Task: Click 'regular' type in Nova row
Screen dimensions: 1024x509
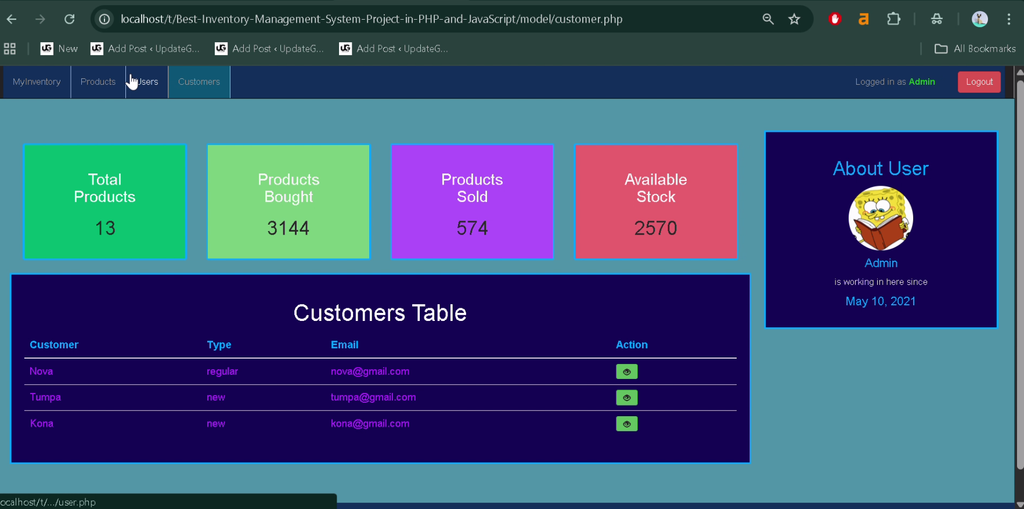Action: pos(222,372)
